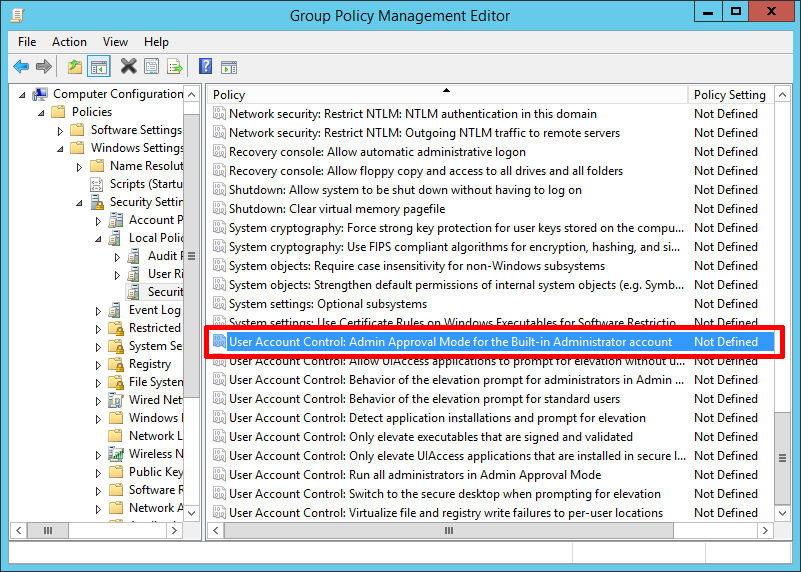Collapse the Windows Settings node
Screen dimensions: 801x572
[60, 149]
